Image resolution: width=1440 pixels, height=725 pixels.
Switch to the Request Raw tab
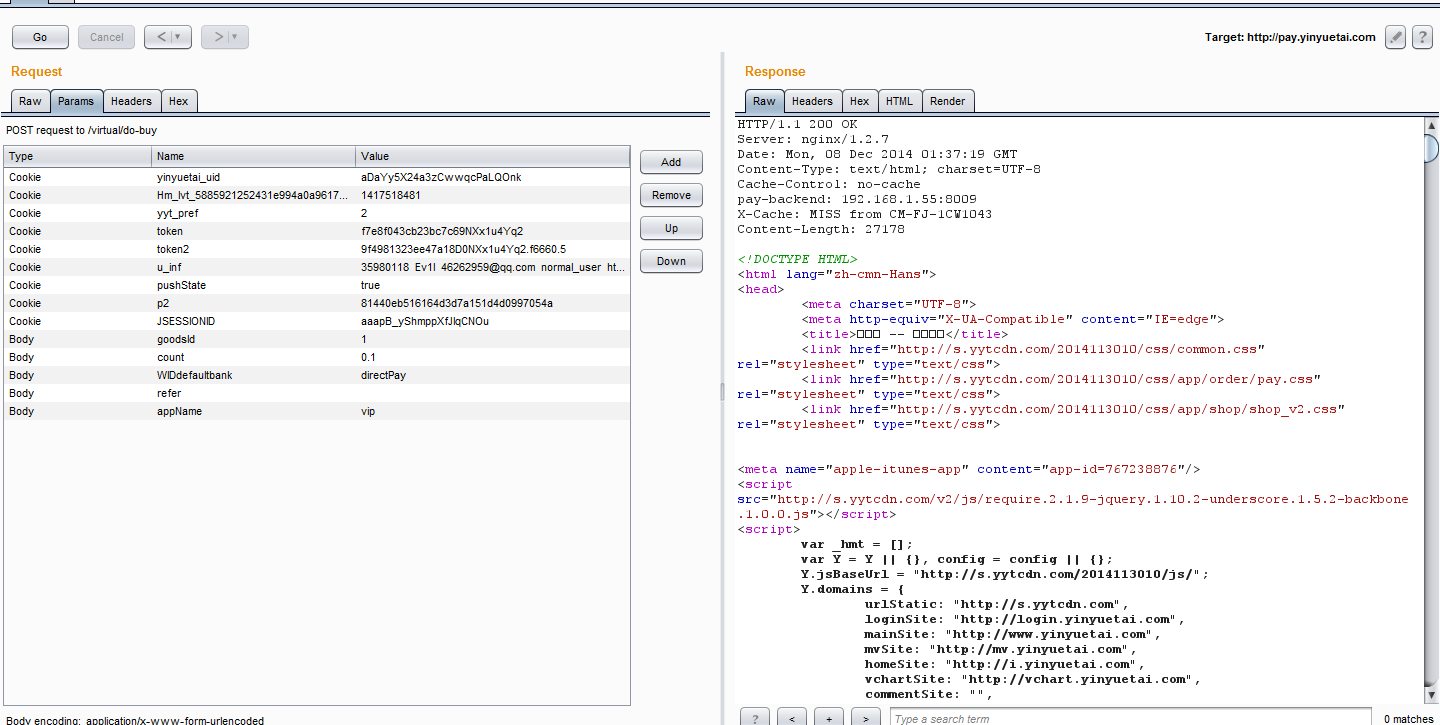tap(30, 101)
